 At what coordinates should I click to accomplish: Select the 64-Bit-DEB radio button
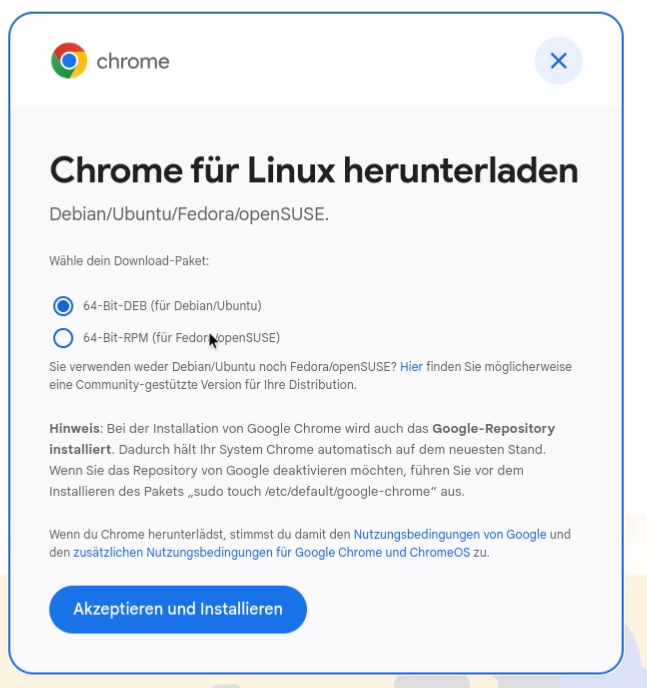[63, 306]
